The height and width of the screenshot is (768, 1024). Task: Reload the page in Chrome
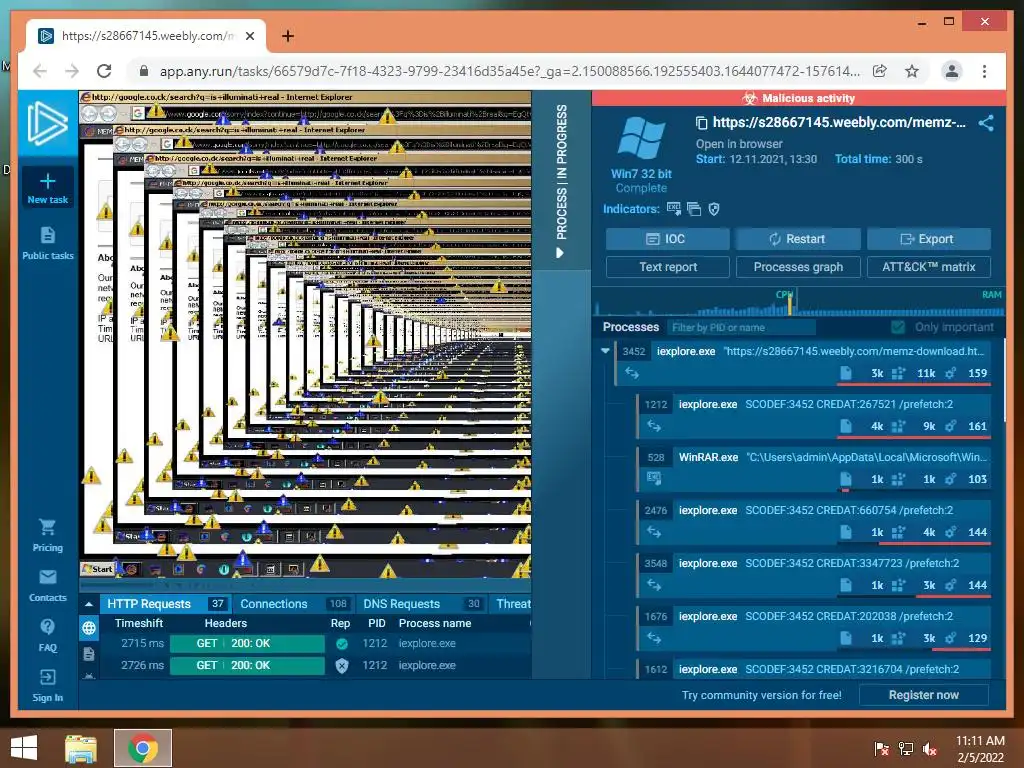pos(104,71)
